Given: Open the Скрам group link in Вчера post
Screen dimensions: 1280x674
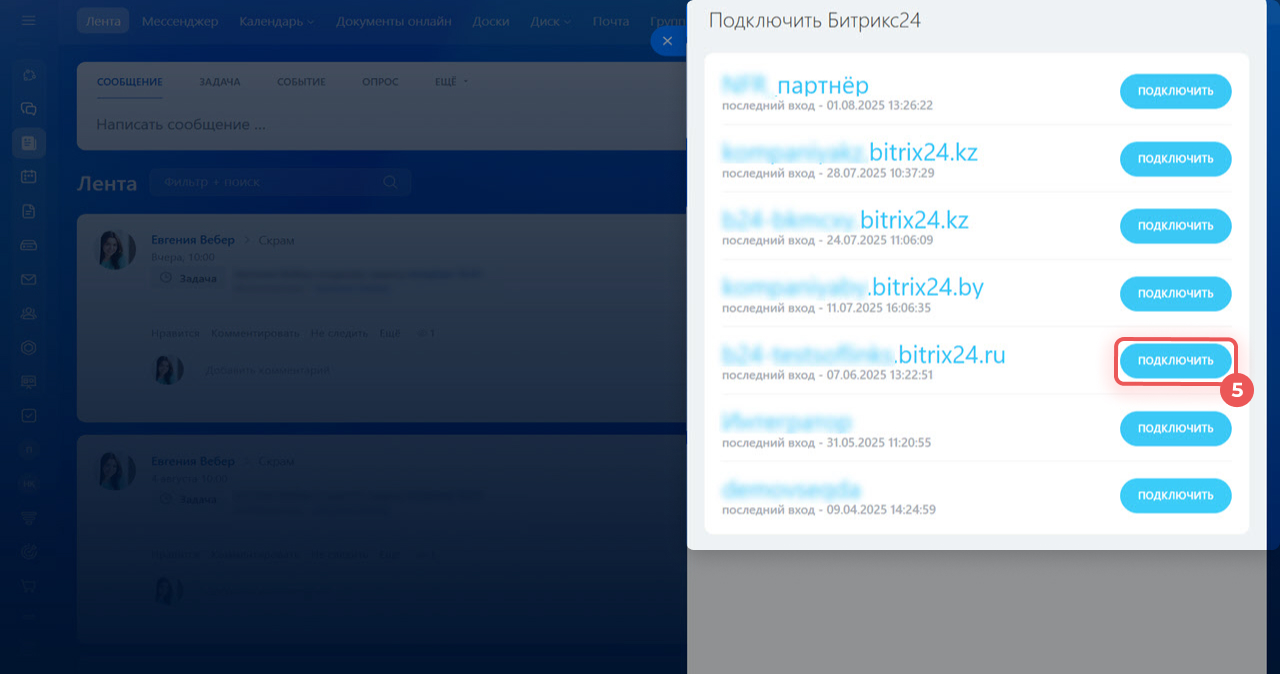Looking at the screenshot, I should (276, 240).
